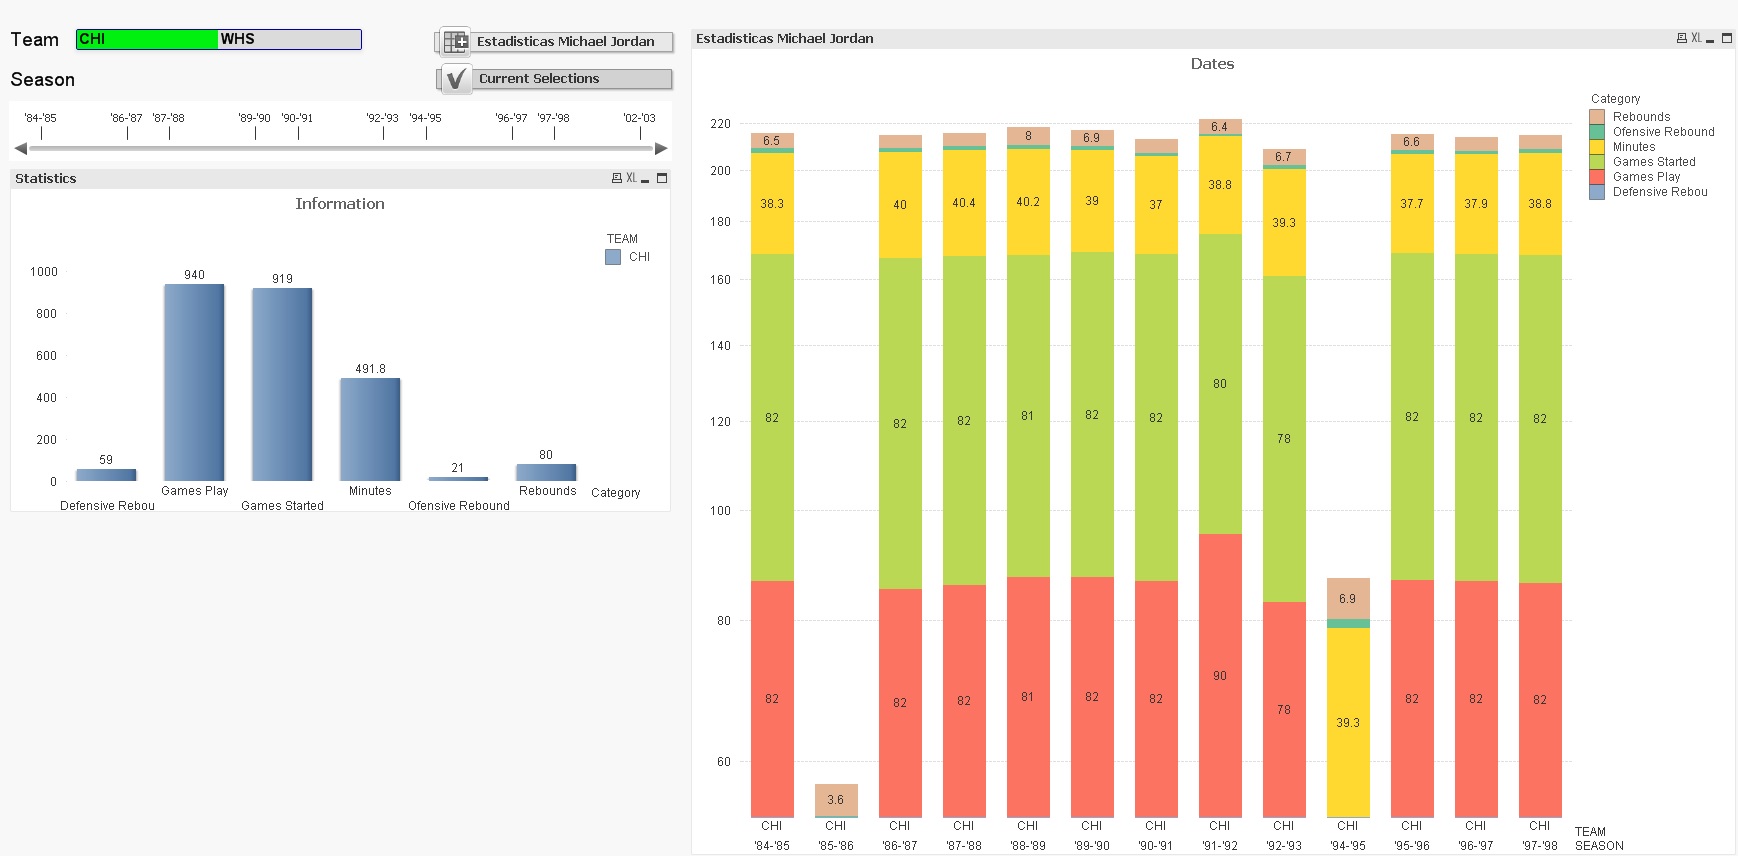Click the Minutes legend color swatch

(x=1597, y=147)
